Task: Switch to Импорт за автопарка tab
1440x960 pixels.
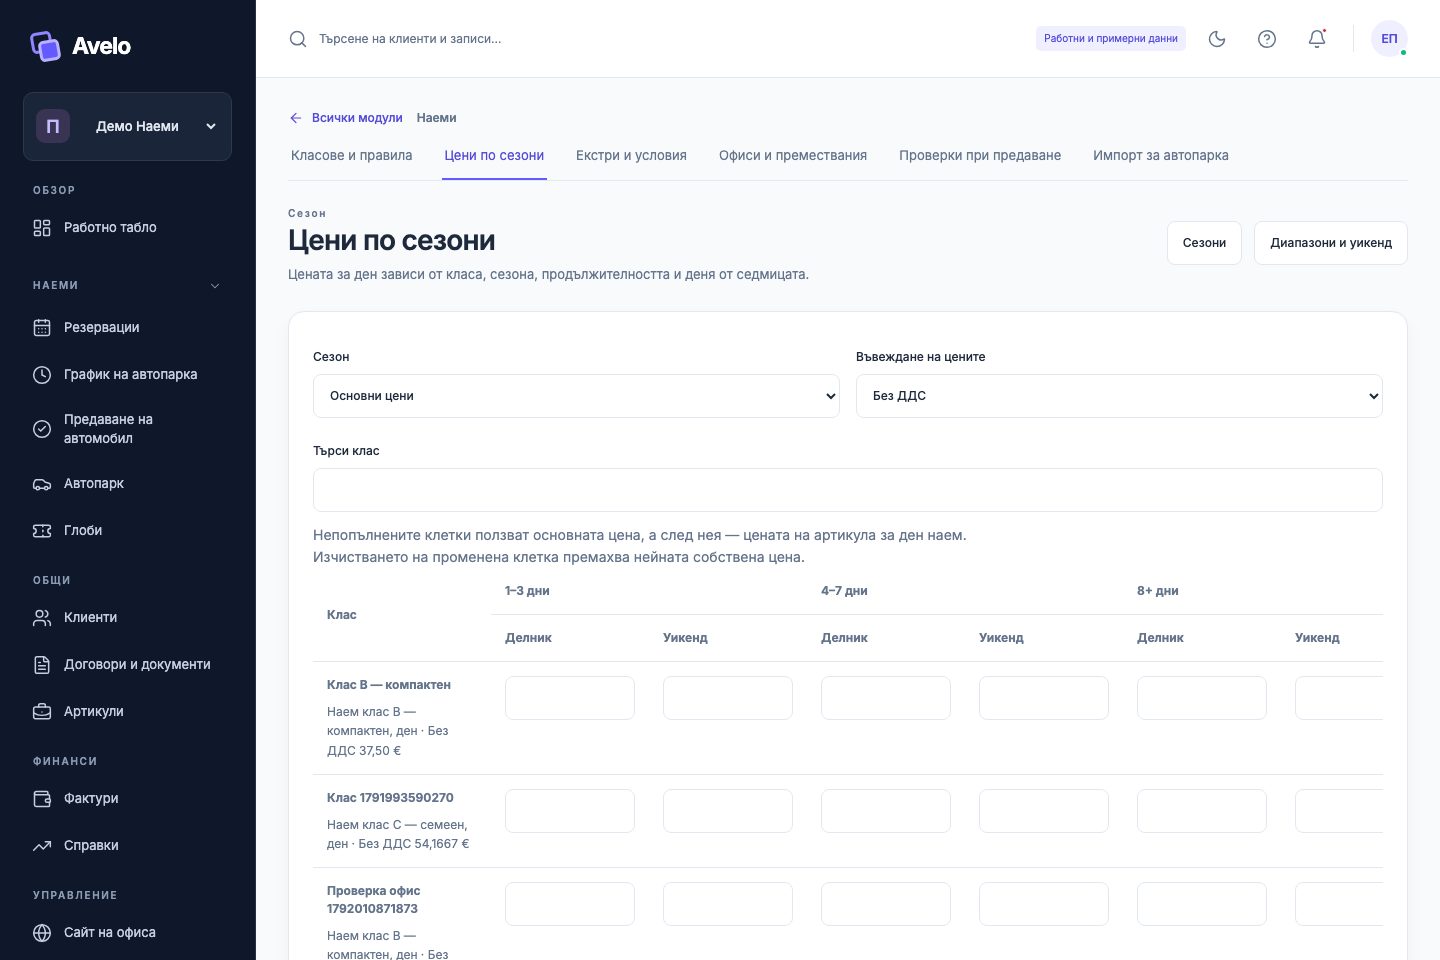Action: (x=1161, y=156)
